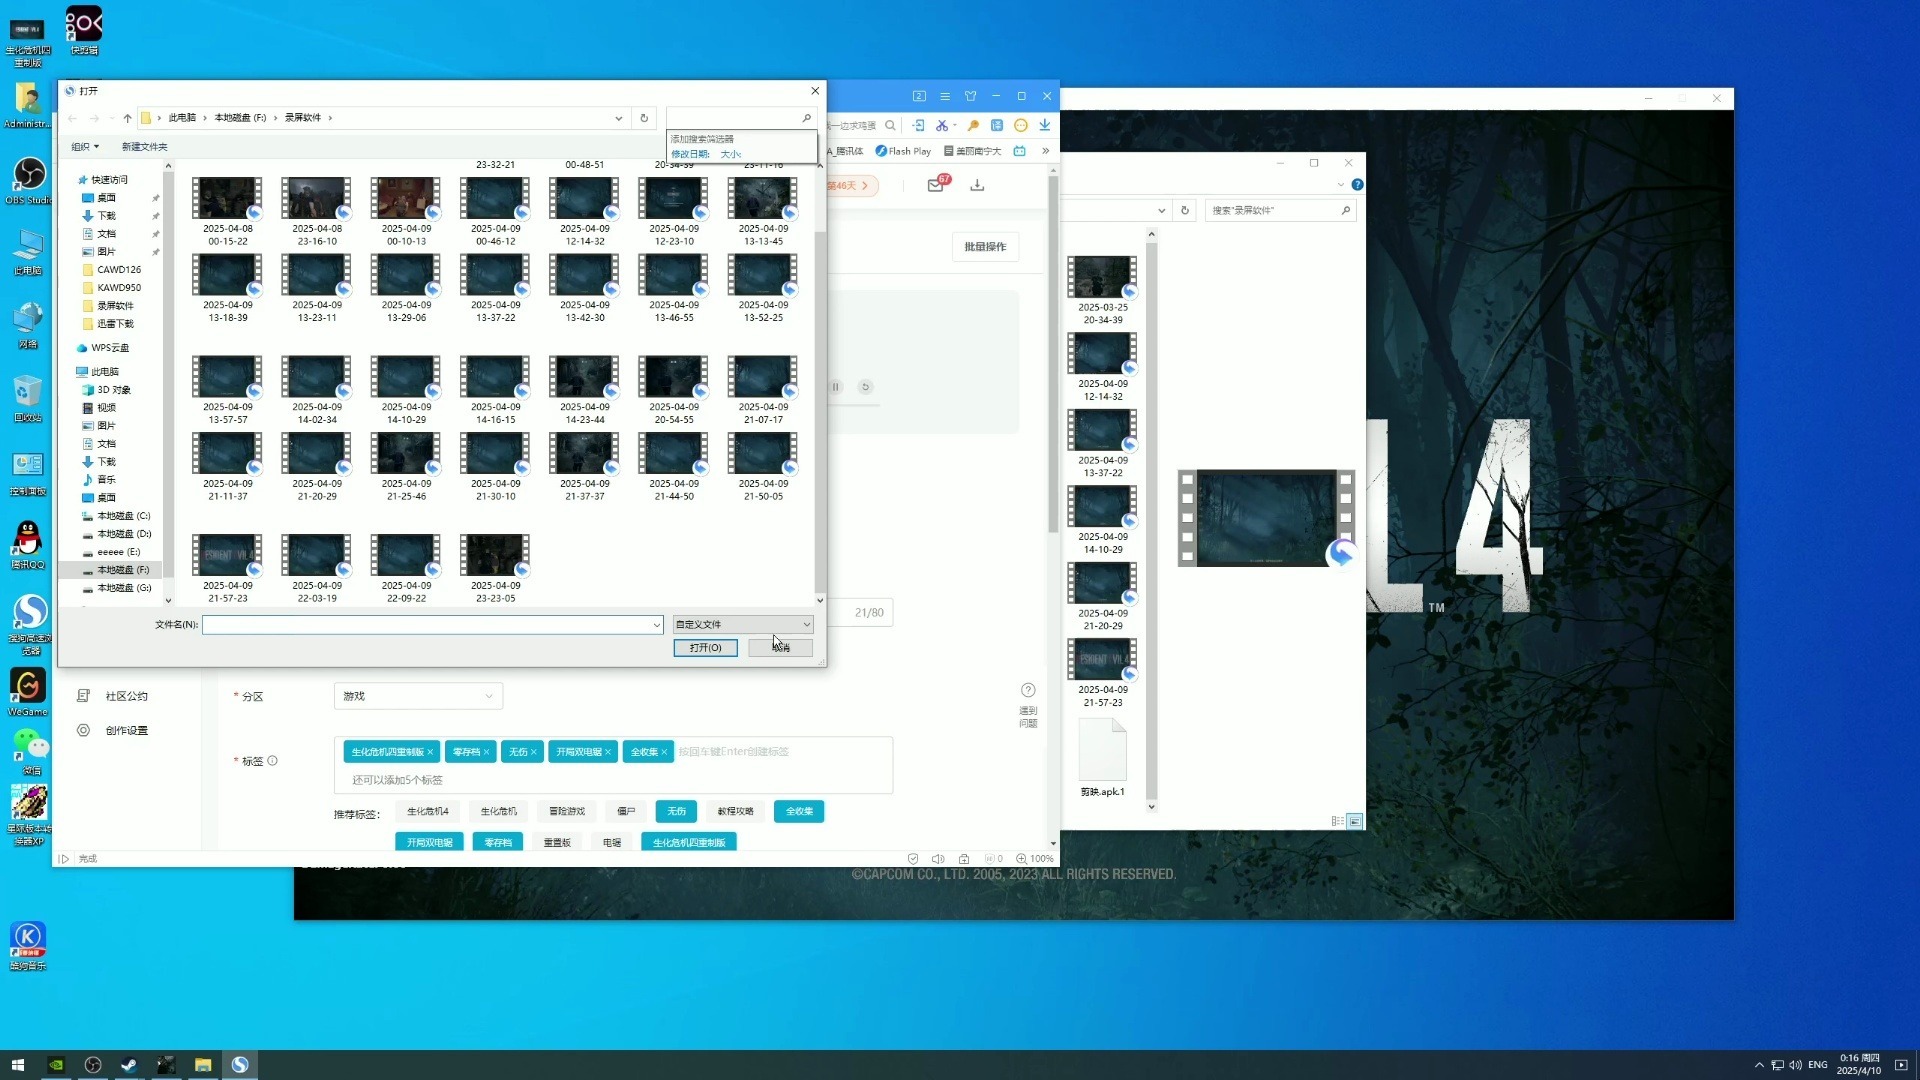Open 社区公约 in webpage sidebar
Screen dimensions: 1920x1080
point(126,696)
